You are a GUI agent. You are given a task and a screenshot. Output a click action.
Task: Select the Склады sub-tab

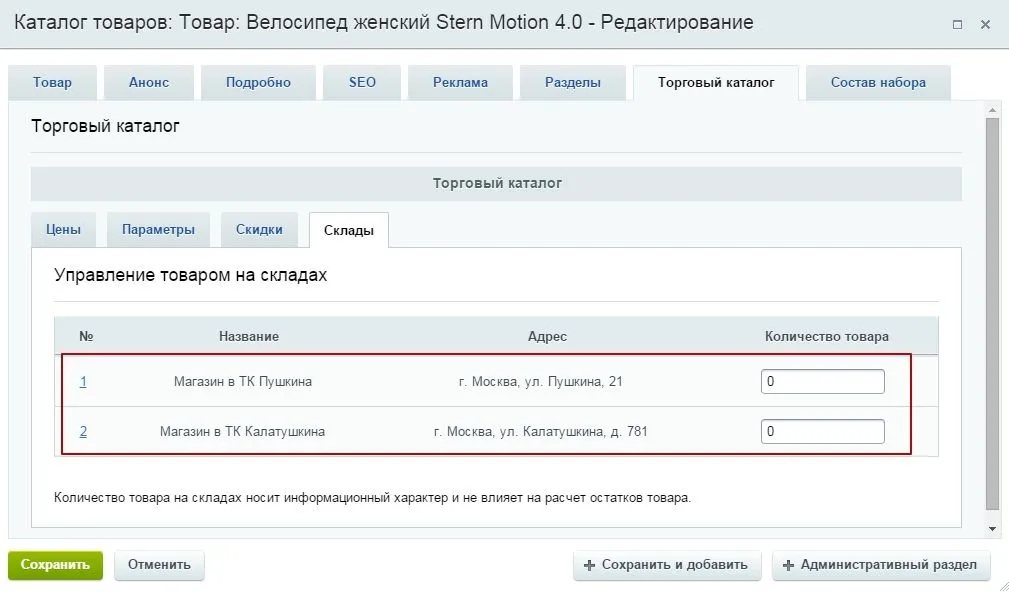pyautogui.click(x=348, y=230)
